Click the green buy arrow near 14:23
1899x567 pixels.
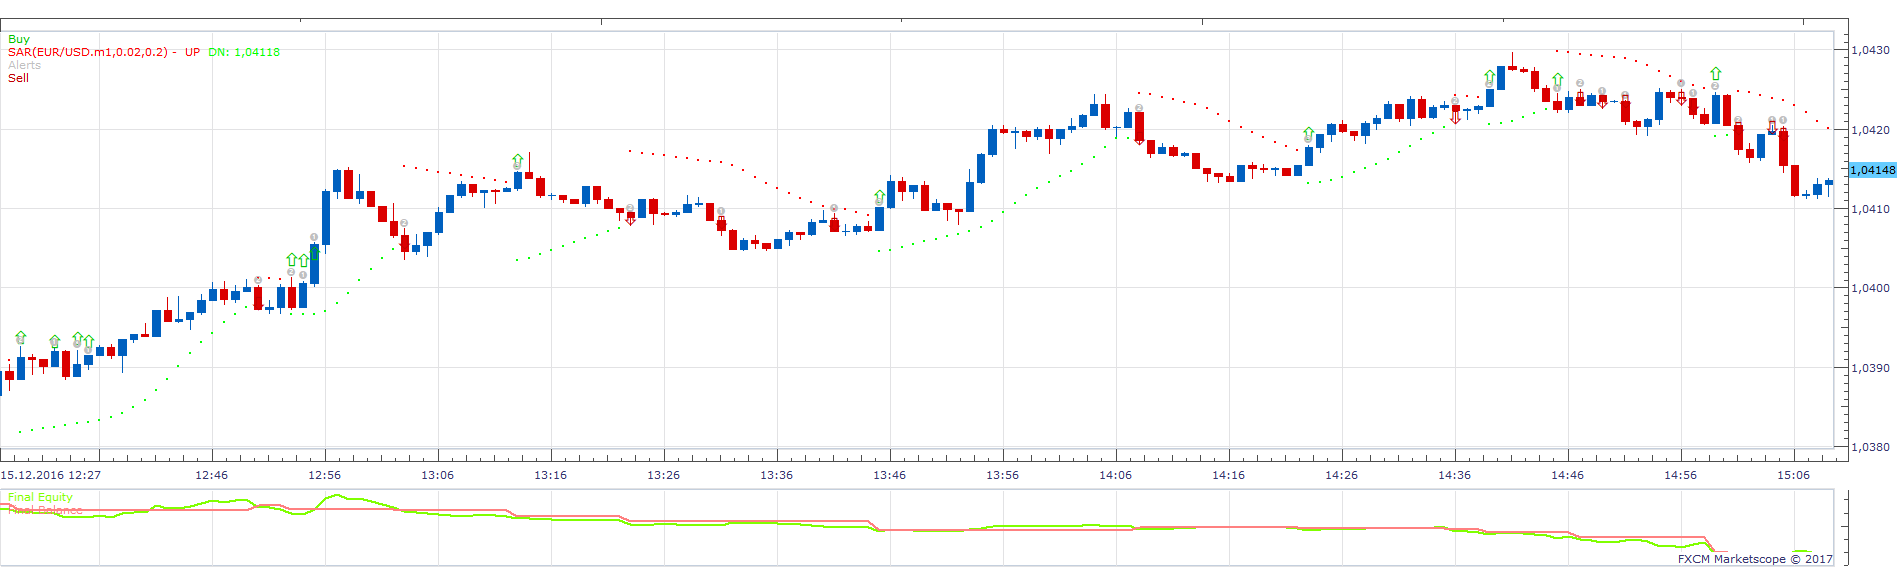(1309, 134)
